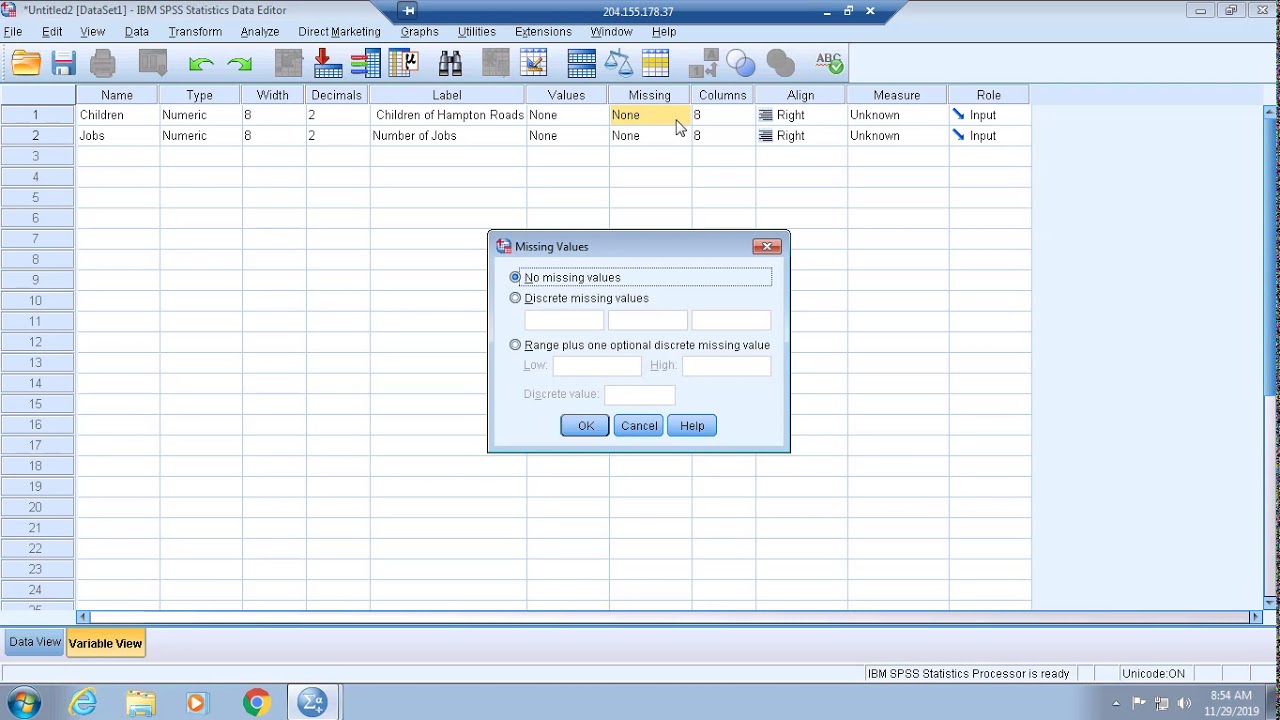Open the Go to Variable toolbar icon

coord(365,64)
